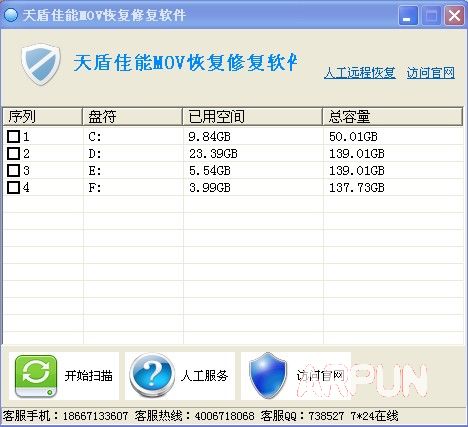
Task: Click total capacity 137.73GB
Action: coord(357,188)
